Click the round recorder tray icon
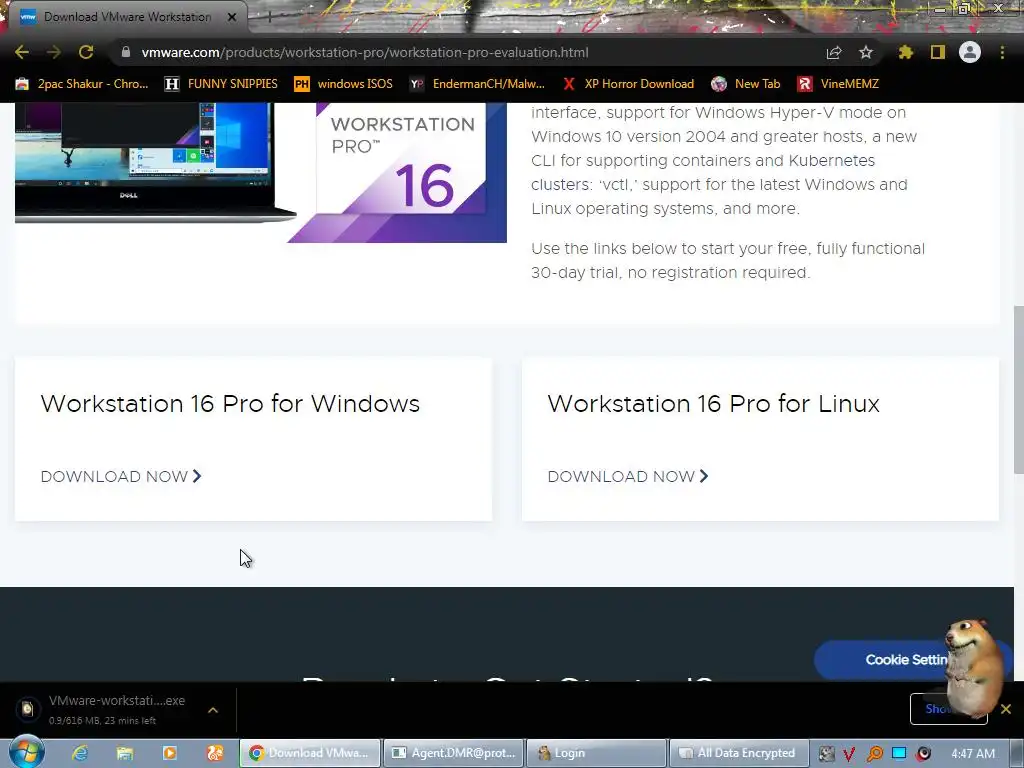Screen dimensions: 1024x768 [923, 754]
